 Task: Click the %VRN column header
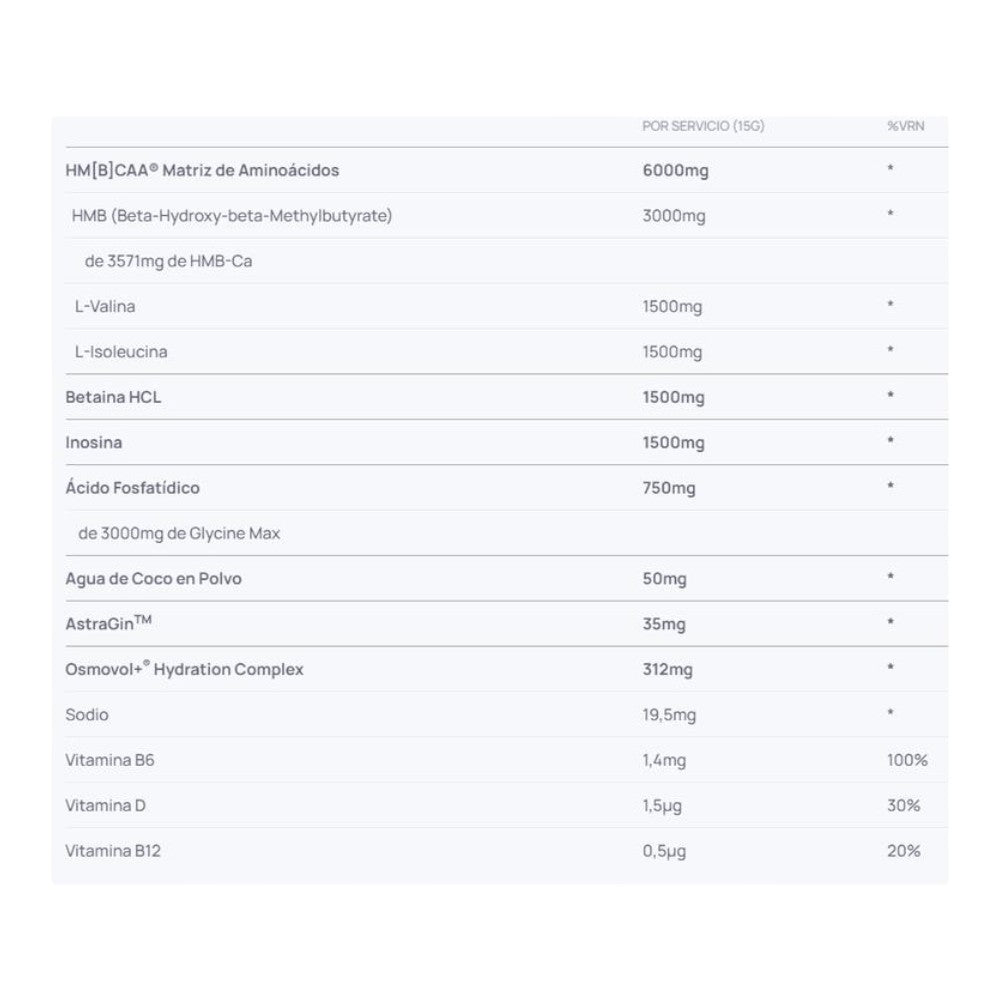pos(905,126)
